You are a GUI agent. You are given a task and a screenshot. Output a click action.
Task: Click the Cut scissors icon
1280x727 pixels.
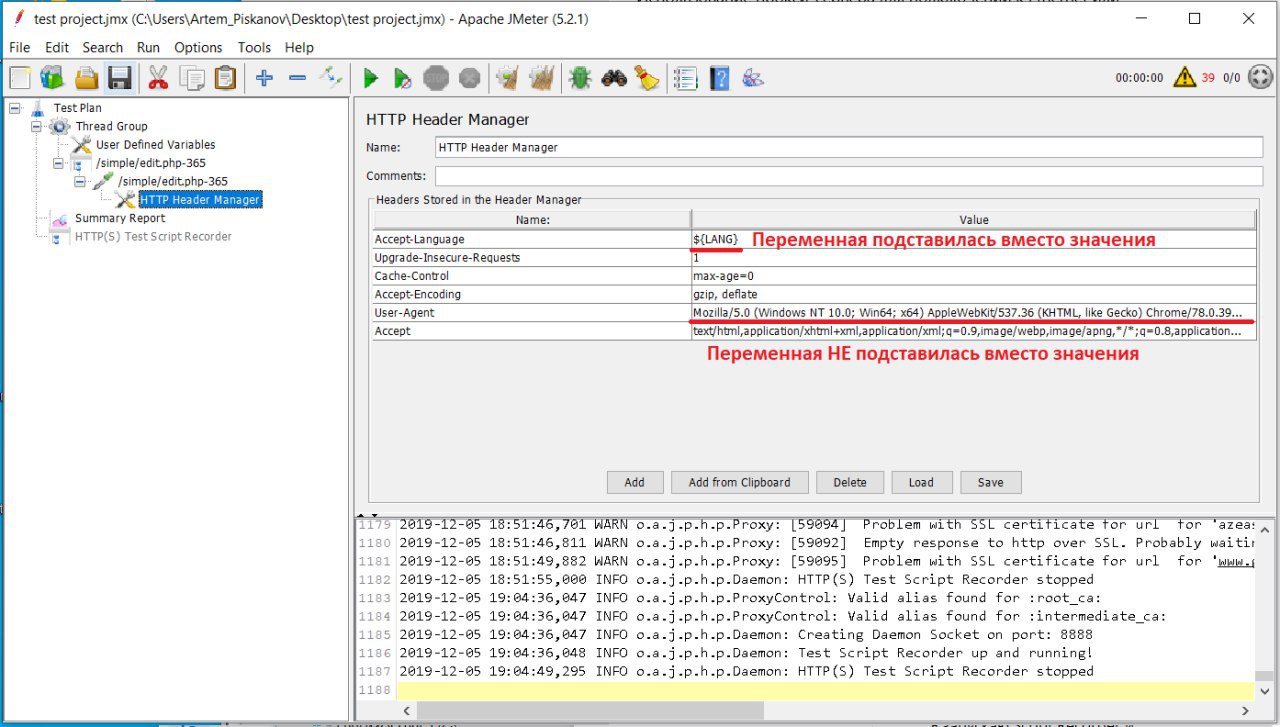click(158, 77)
